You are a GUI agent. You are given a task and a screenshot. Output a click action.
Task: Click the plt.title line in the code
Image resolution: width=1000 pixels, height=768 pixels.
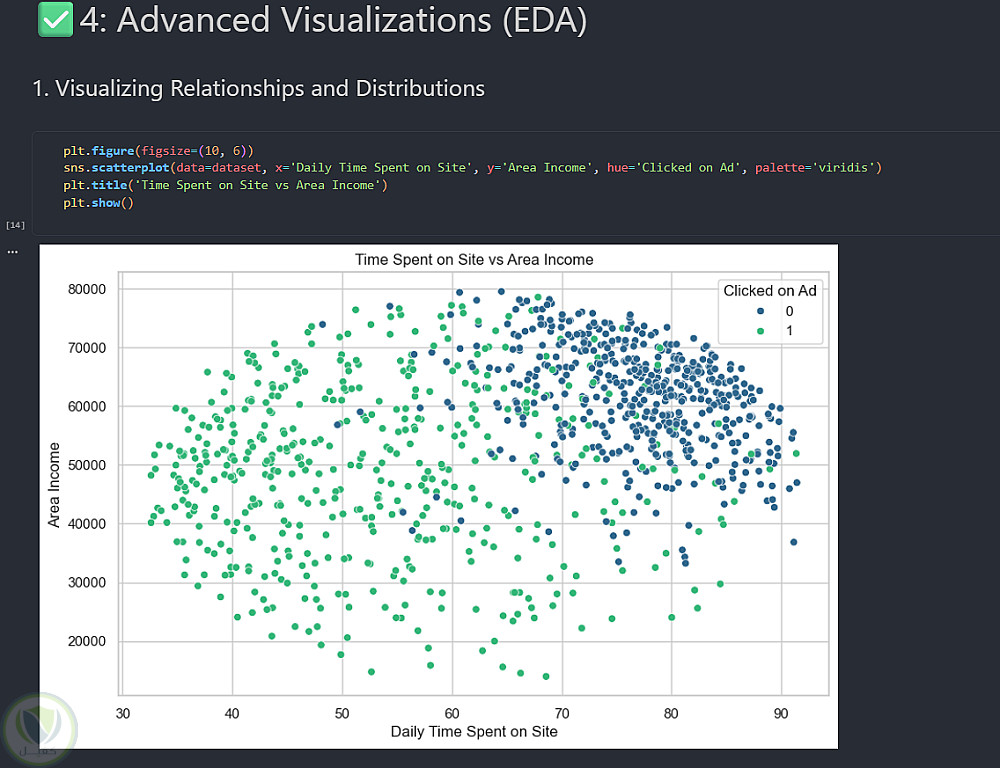(x=224, y=185)
